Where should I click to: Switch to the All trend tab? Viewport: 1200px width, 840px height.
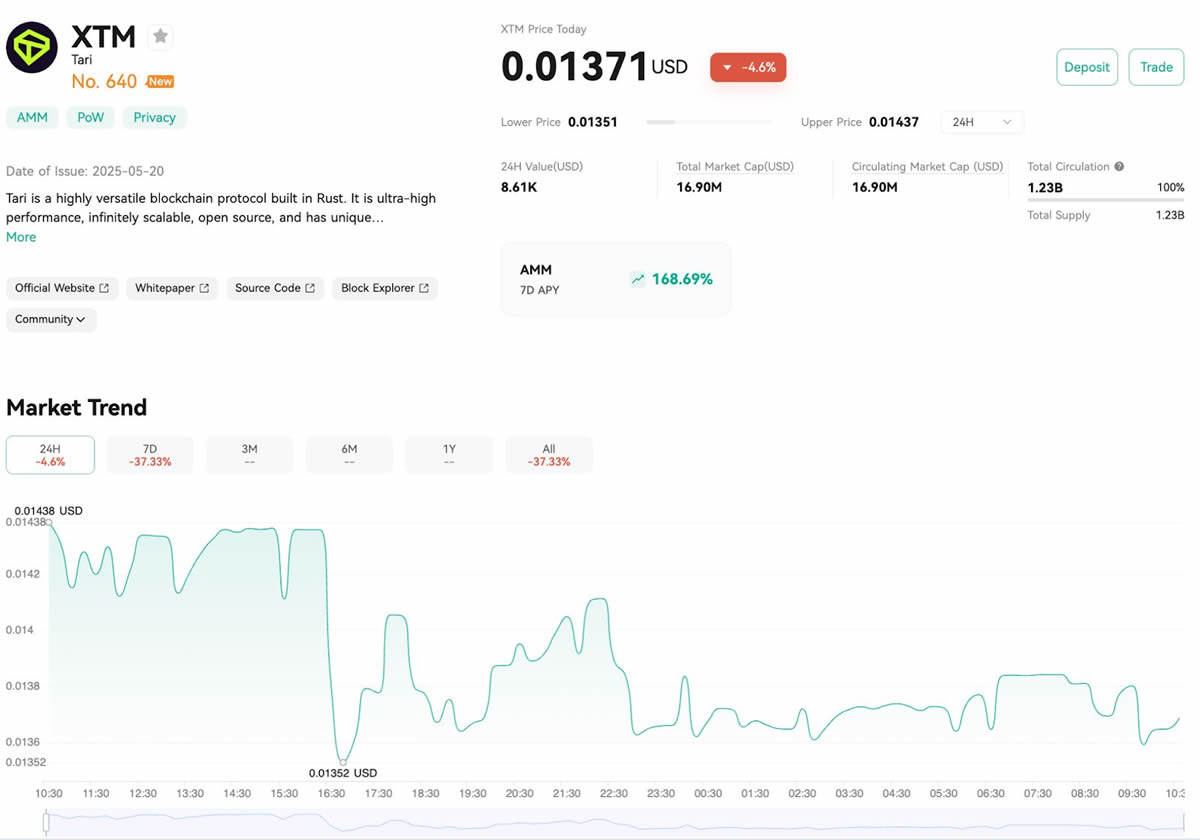click(x=549, y=455)
